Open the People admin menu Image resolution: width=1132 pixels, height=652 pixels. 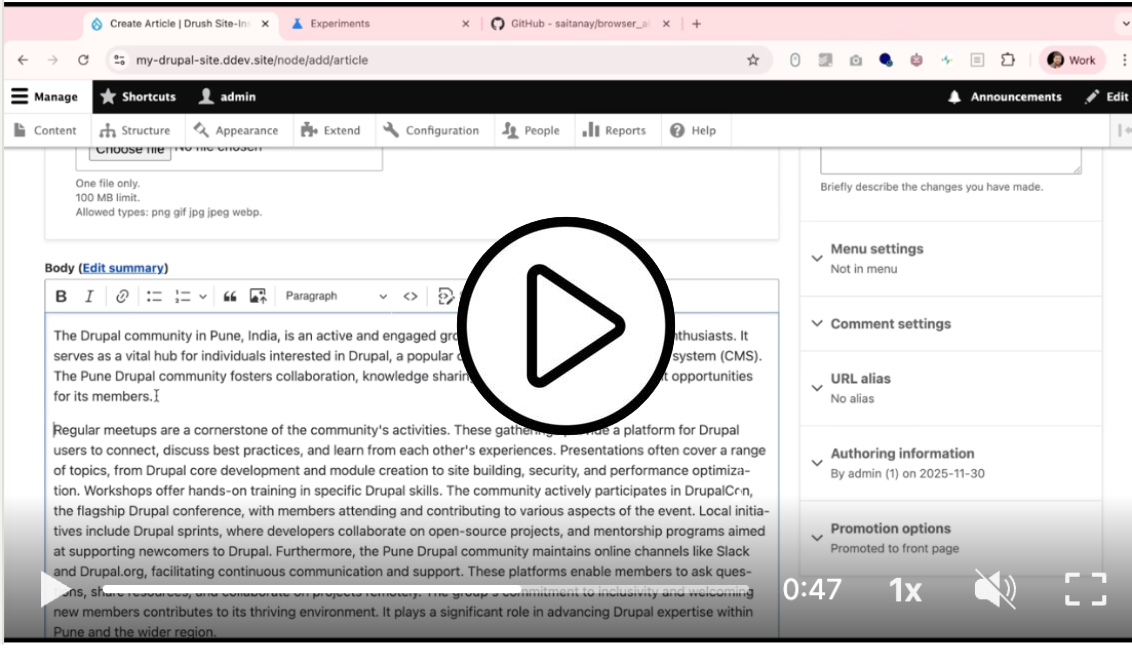[531, 131]
